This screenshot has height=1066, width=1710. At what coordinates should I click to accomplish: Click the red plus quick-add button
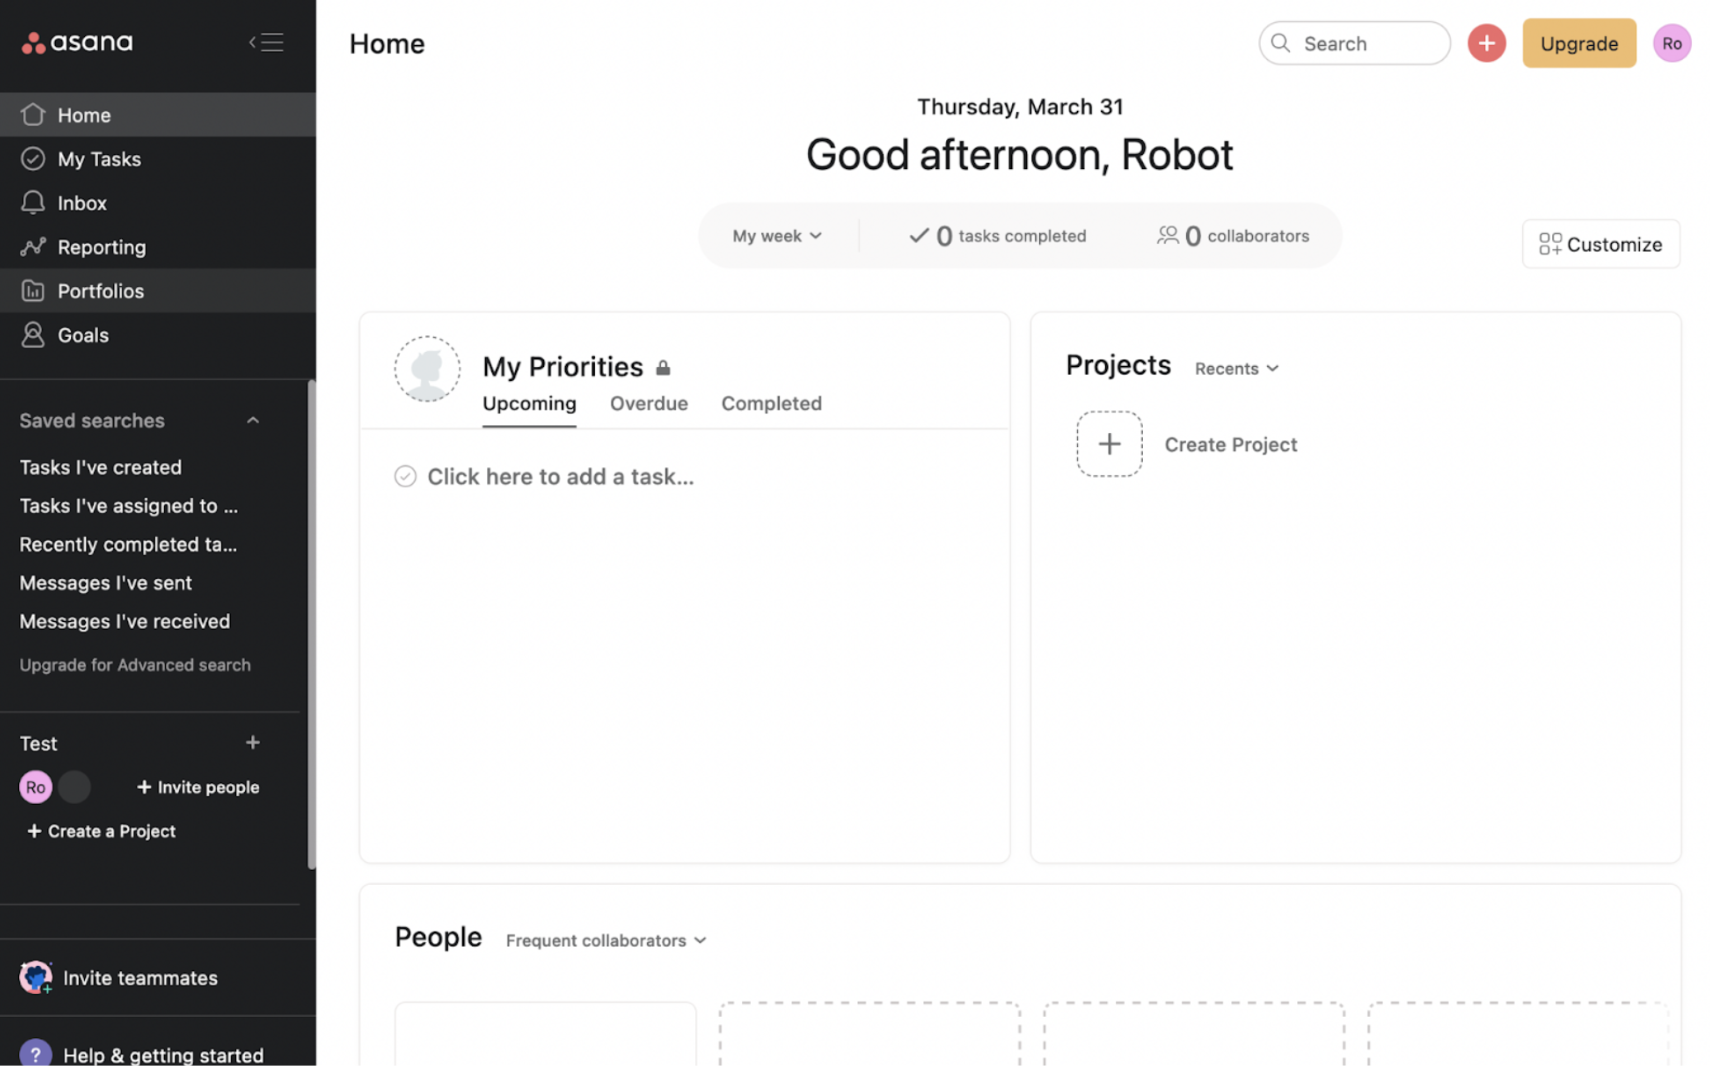(1486, 43)
